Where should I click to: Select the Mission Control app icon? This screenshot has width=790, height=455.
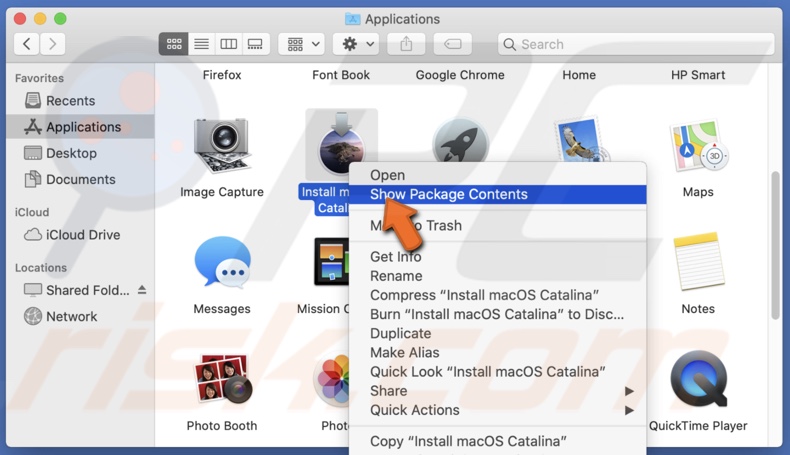332,262
